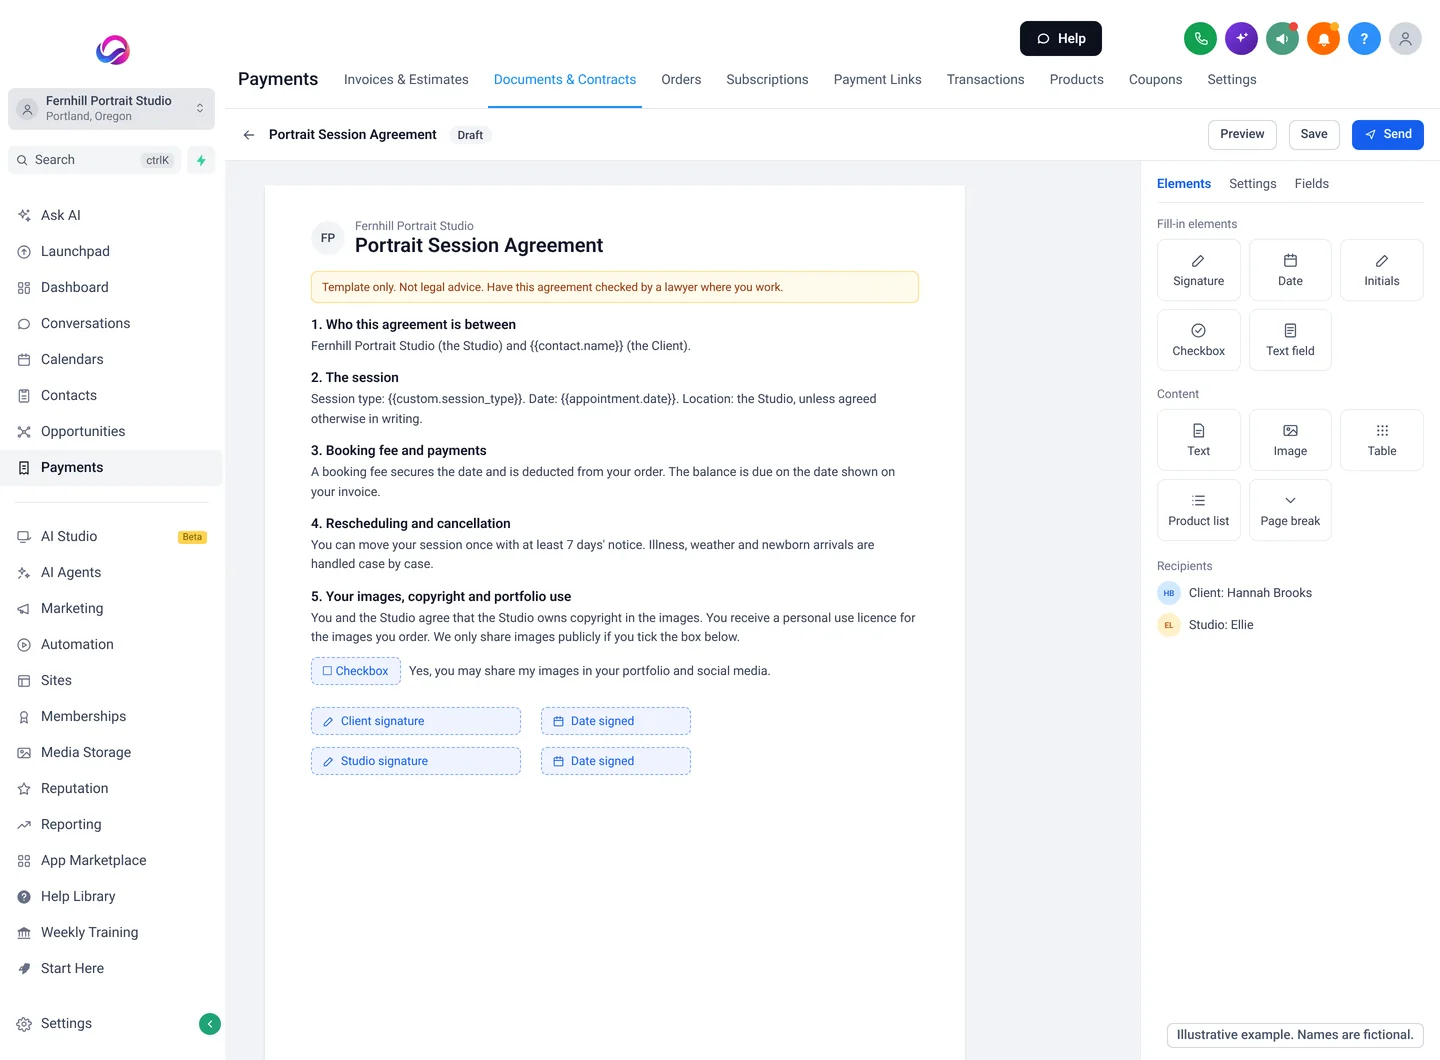Click the Save button
The height and width of the screenshot is (1060, 1440).
[1314, 135]
